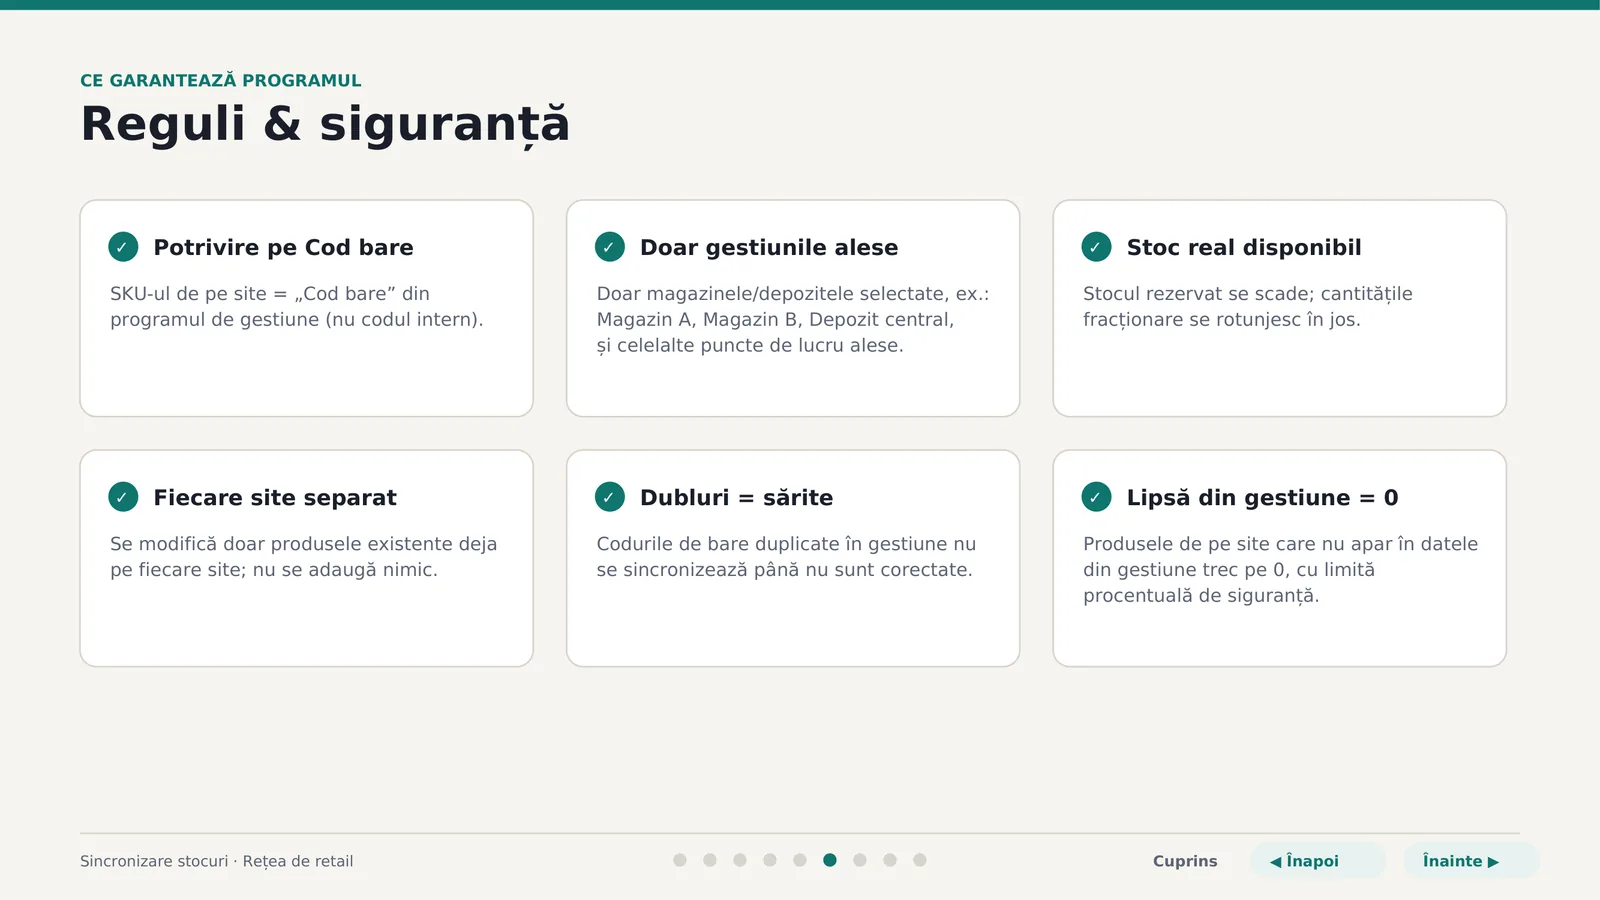
Task: Click the description starting Doar magazinele/depozitele selectate
Action: click(x=793, y=320)
